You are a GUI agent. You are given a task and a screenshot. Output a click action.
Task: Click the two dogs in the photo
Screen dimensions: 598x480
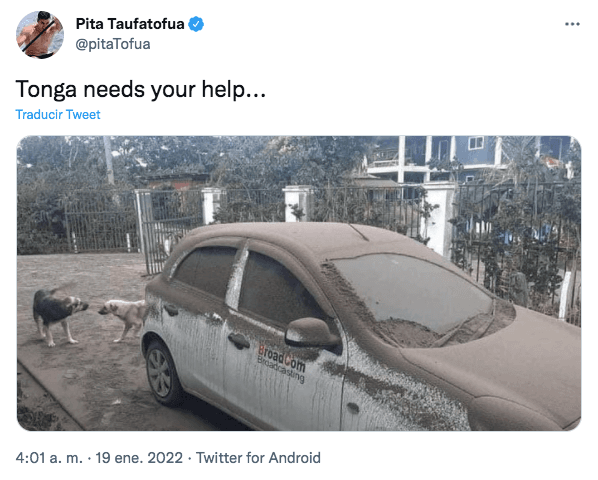(x=90, y=316)
